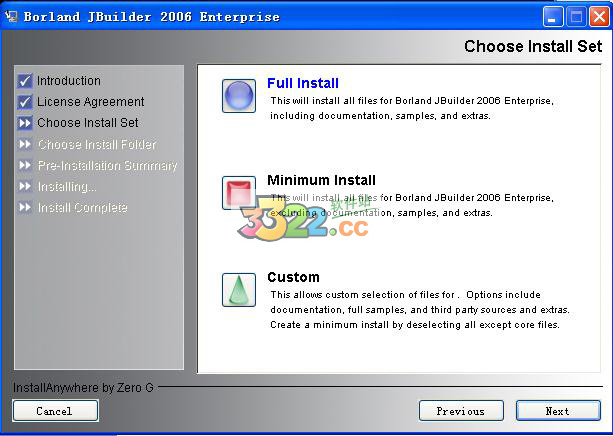The width and height of the screenshot is (613, 436).
Task: Click the Next button
Action: coord(558,411)
